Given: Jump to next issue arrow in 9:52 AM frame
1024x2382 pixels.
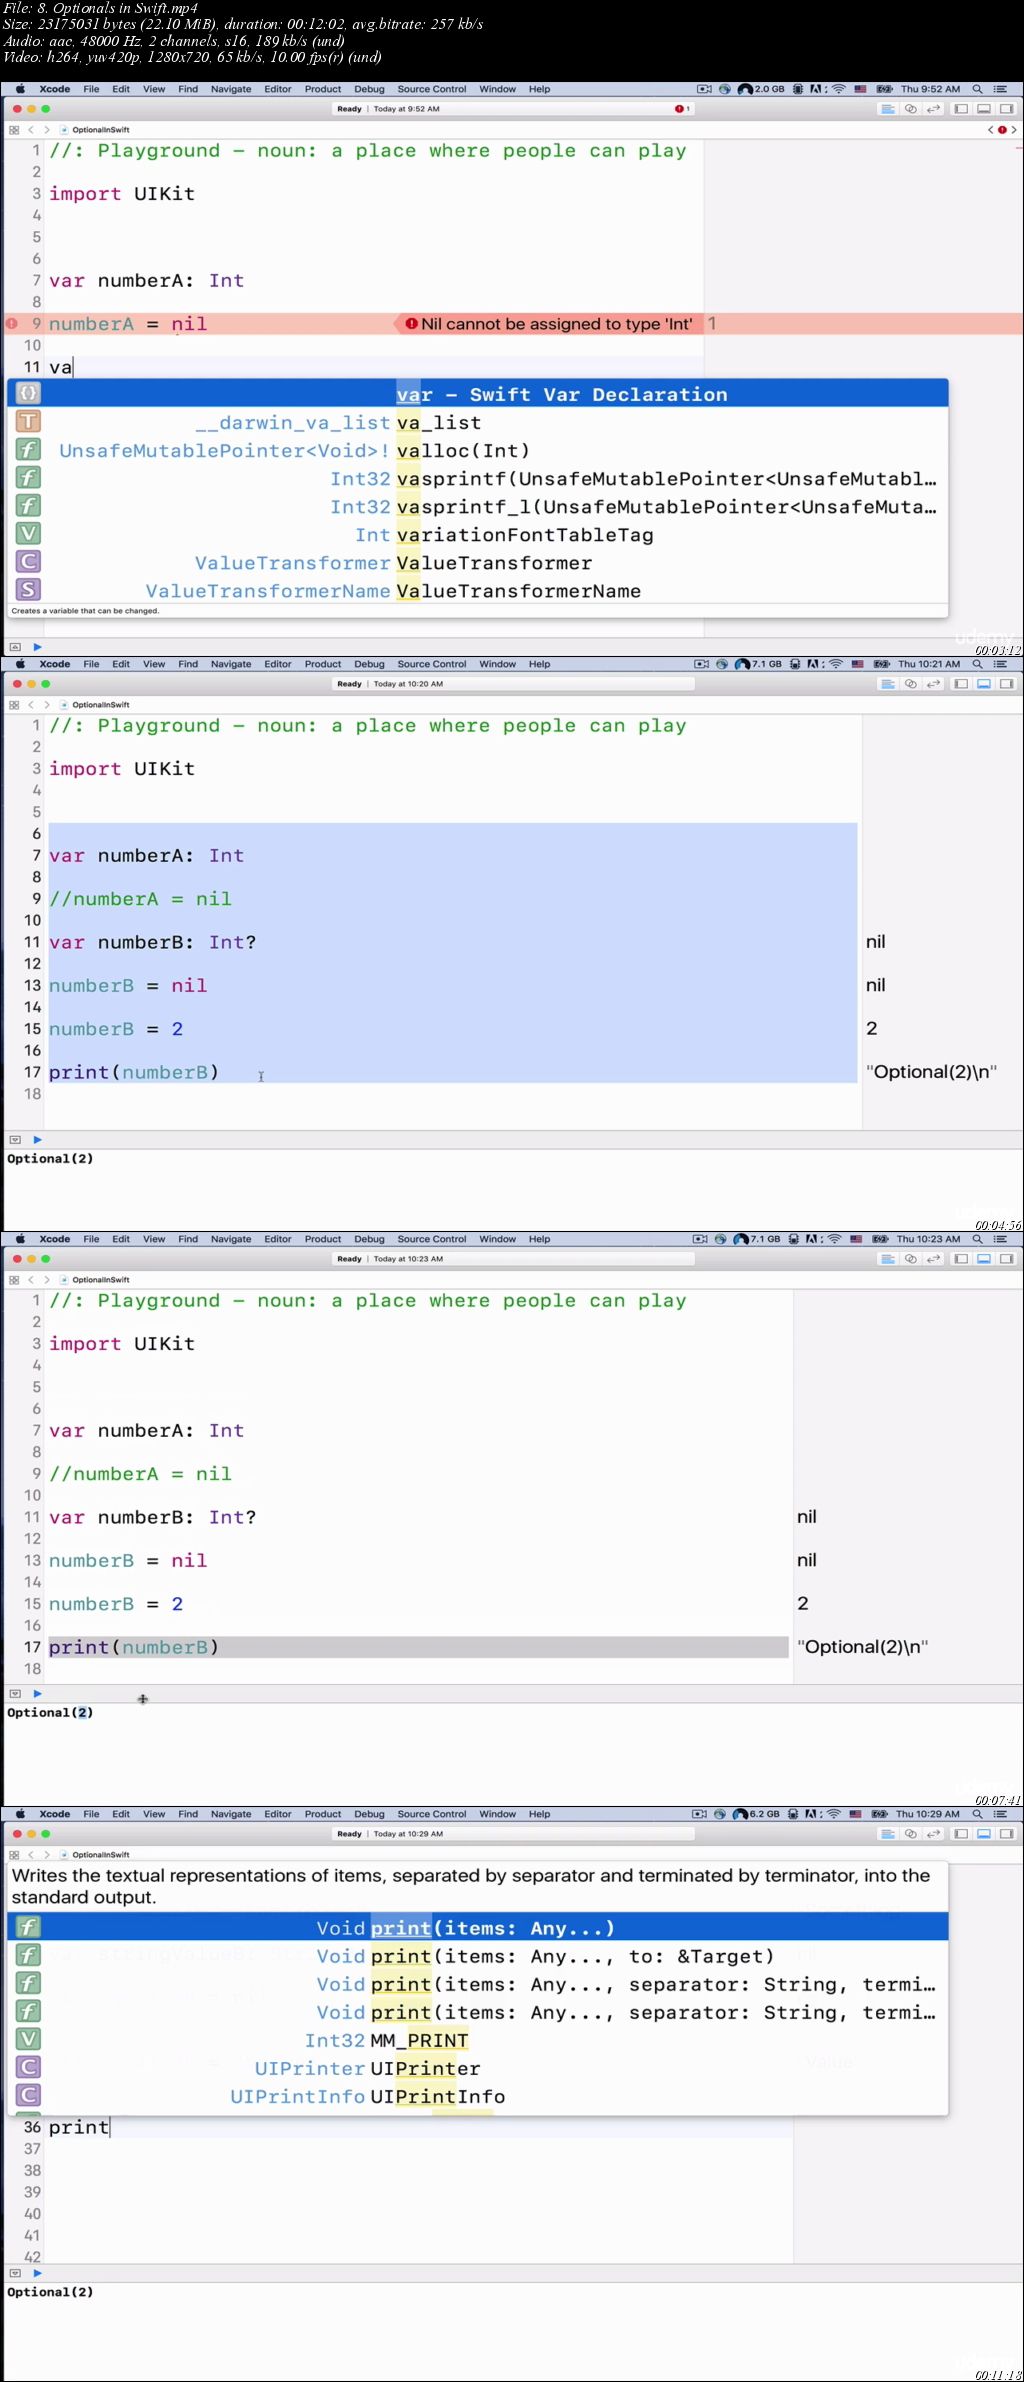Looking at the screenshot, I should (1014, 130).
